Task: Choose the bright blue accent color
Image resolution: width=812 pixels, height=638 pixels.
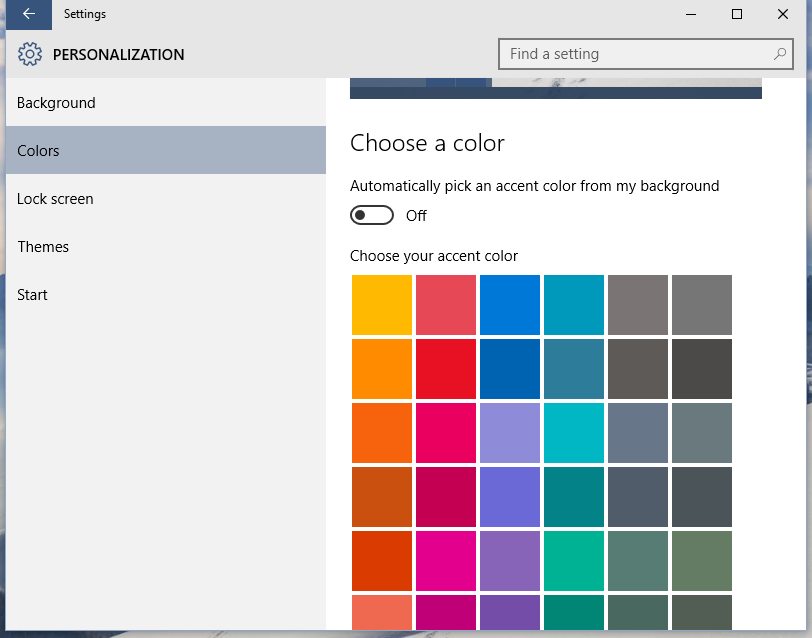Action: point(510,305)
